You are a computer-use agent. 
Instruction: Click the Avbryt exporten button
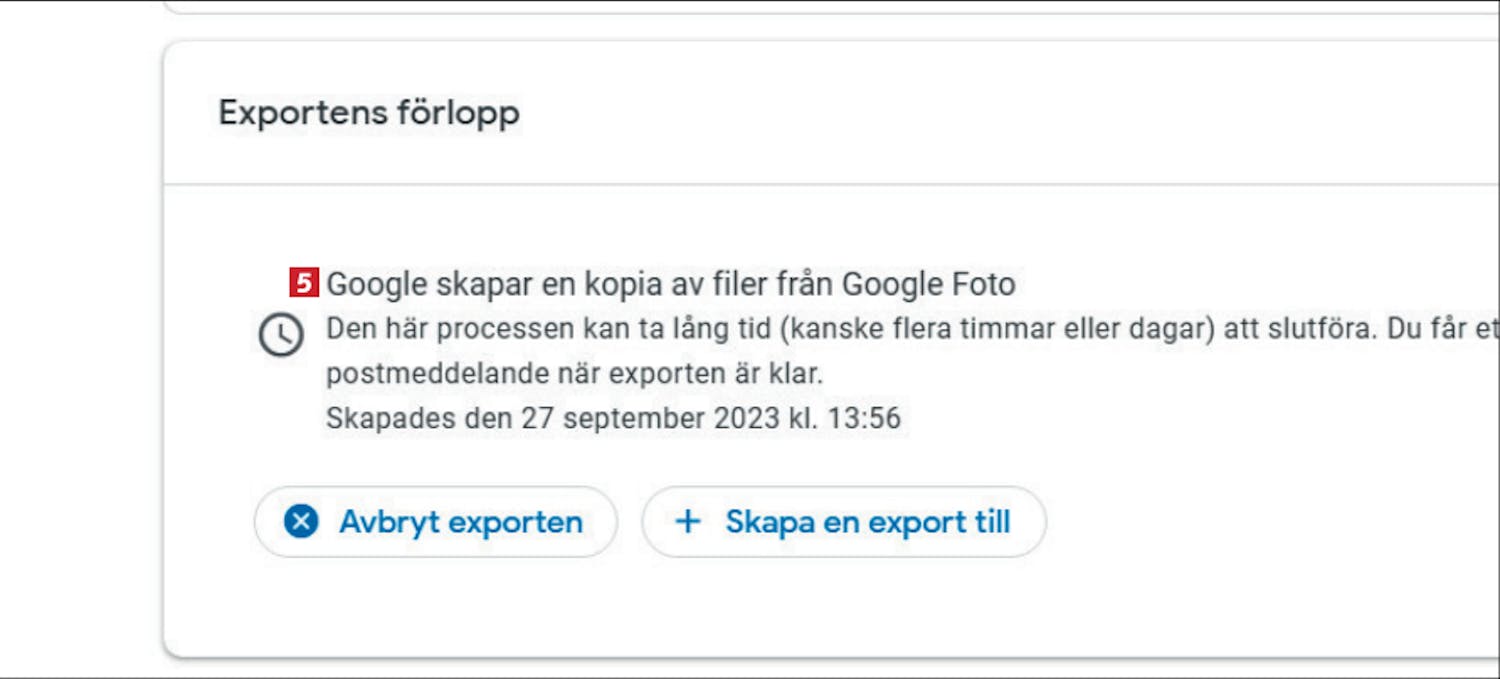pos(435,522)
